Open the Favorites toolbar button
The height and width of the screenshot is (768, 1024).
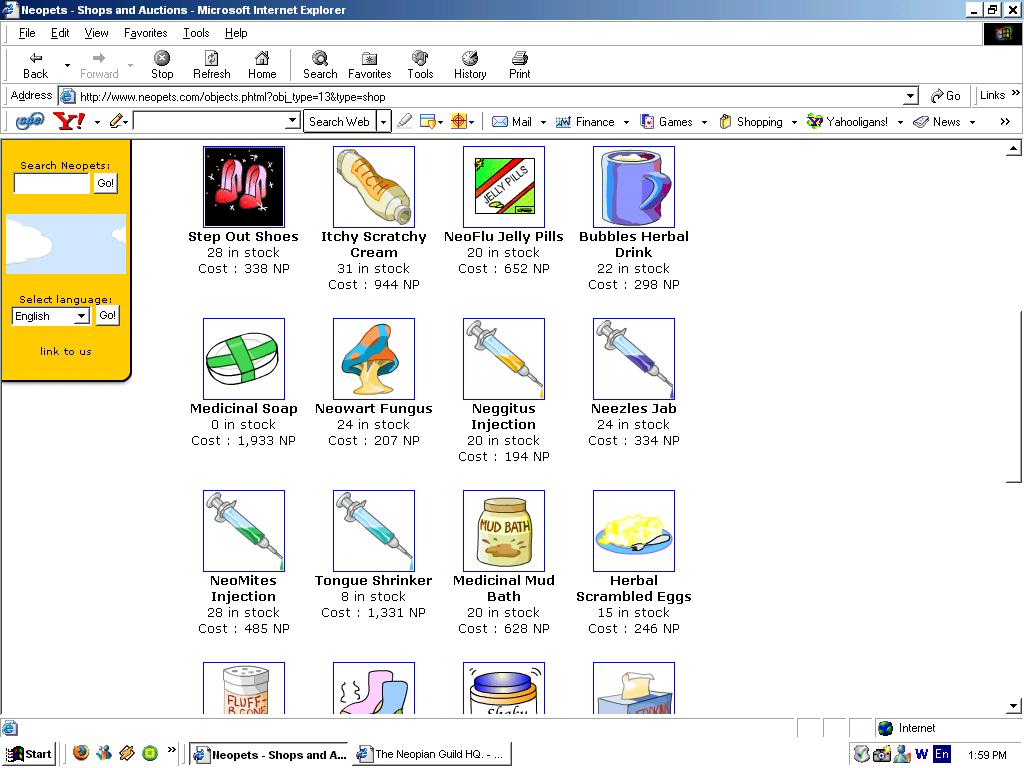[370, 65]
